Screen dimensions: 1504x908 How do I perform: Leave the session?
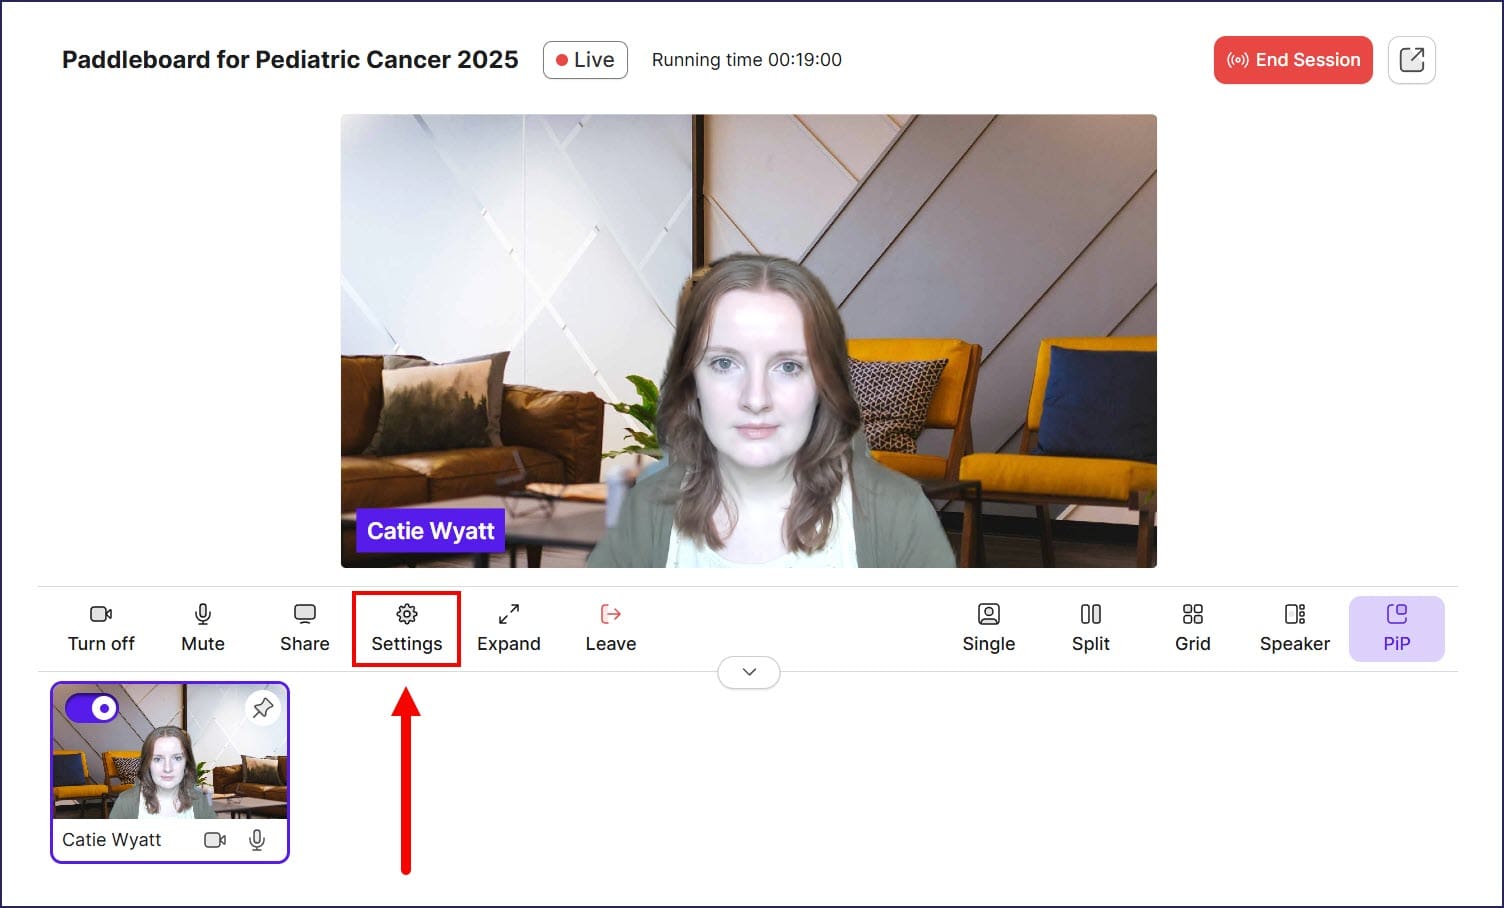[x=610, y=627]
